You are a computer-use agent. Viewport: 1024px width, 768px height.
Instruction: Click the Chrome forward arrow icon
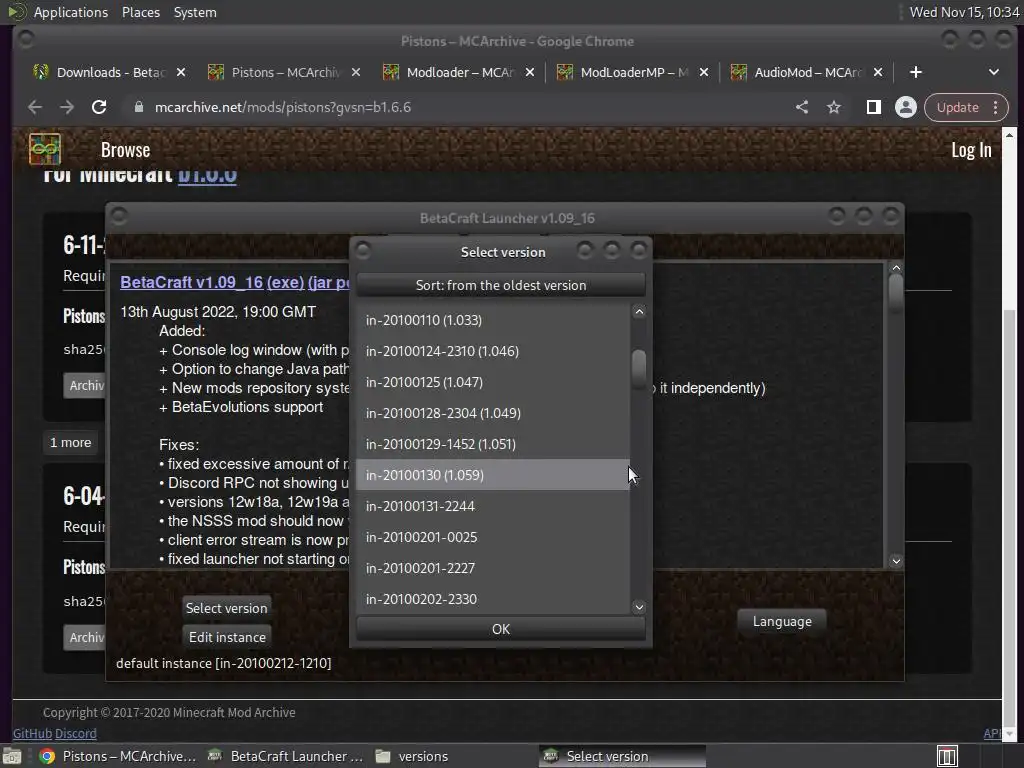tap(67, 107)
